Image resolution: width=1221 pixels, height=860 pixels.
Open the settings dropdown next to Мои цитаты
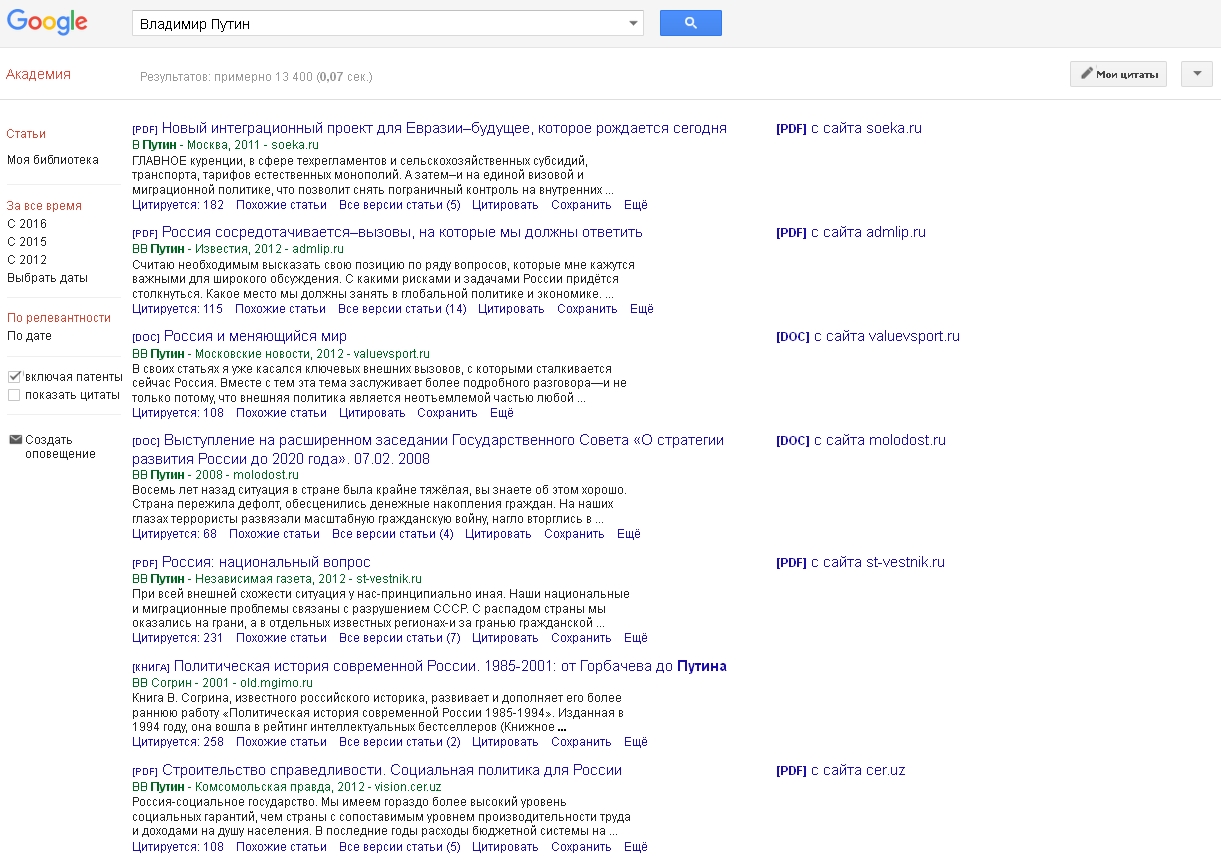point(1196,74)
